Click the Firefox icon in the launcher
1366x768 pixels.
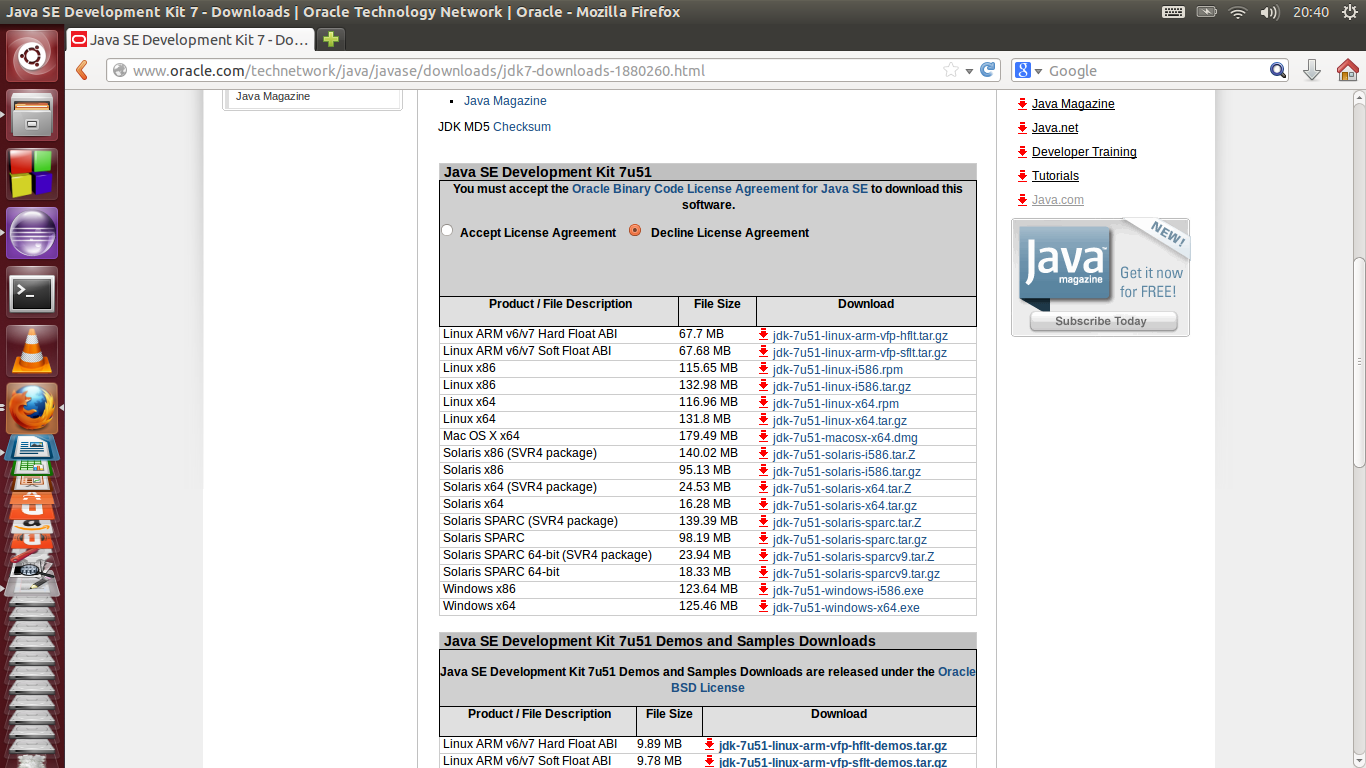[33, 409]
